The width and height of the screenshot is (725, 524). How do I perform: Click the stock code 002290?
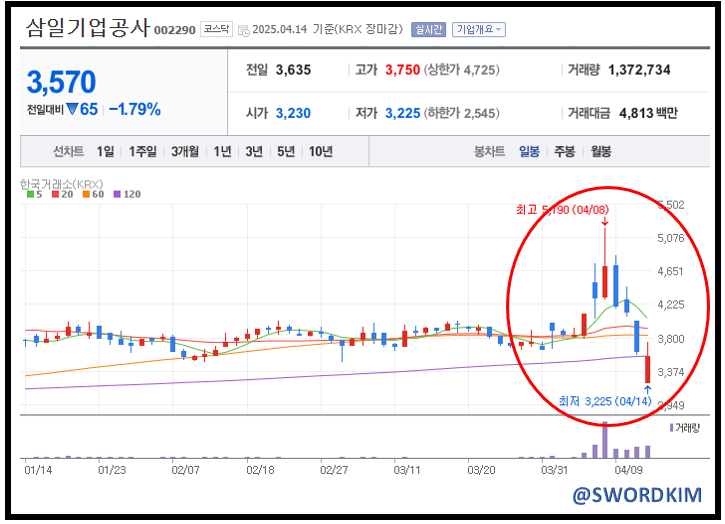(174, 31)
